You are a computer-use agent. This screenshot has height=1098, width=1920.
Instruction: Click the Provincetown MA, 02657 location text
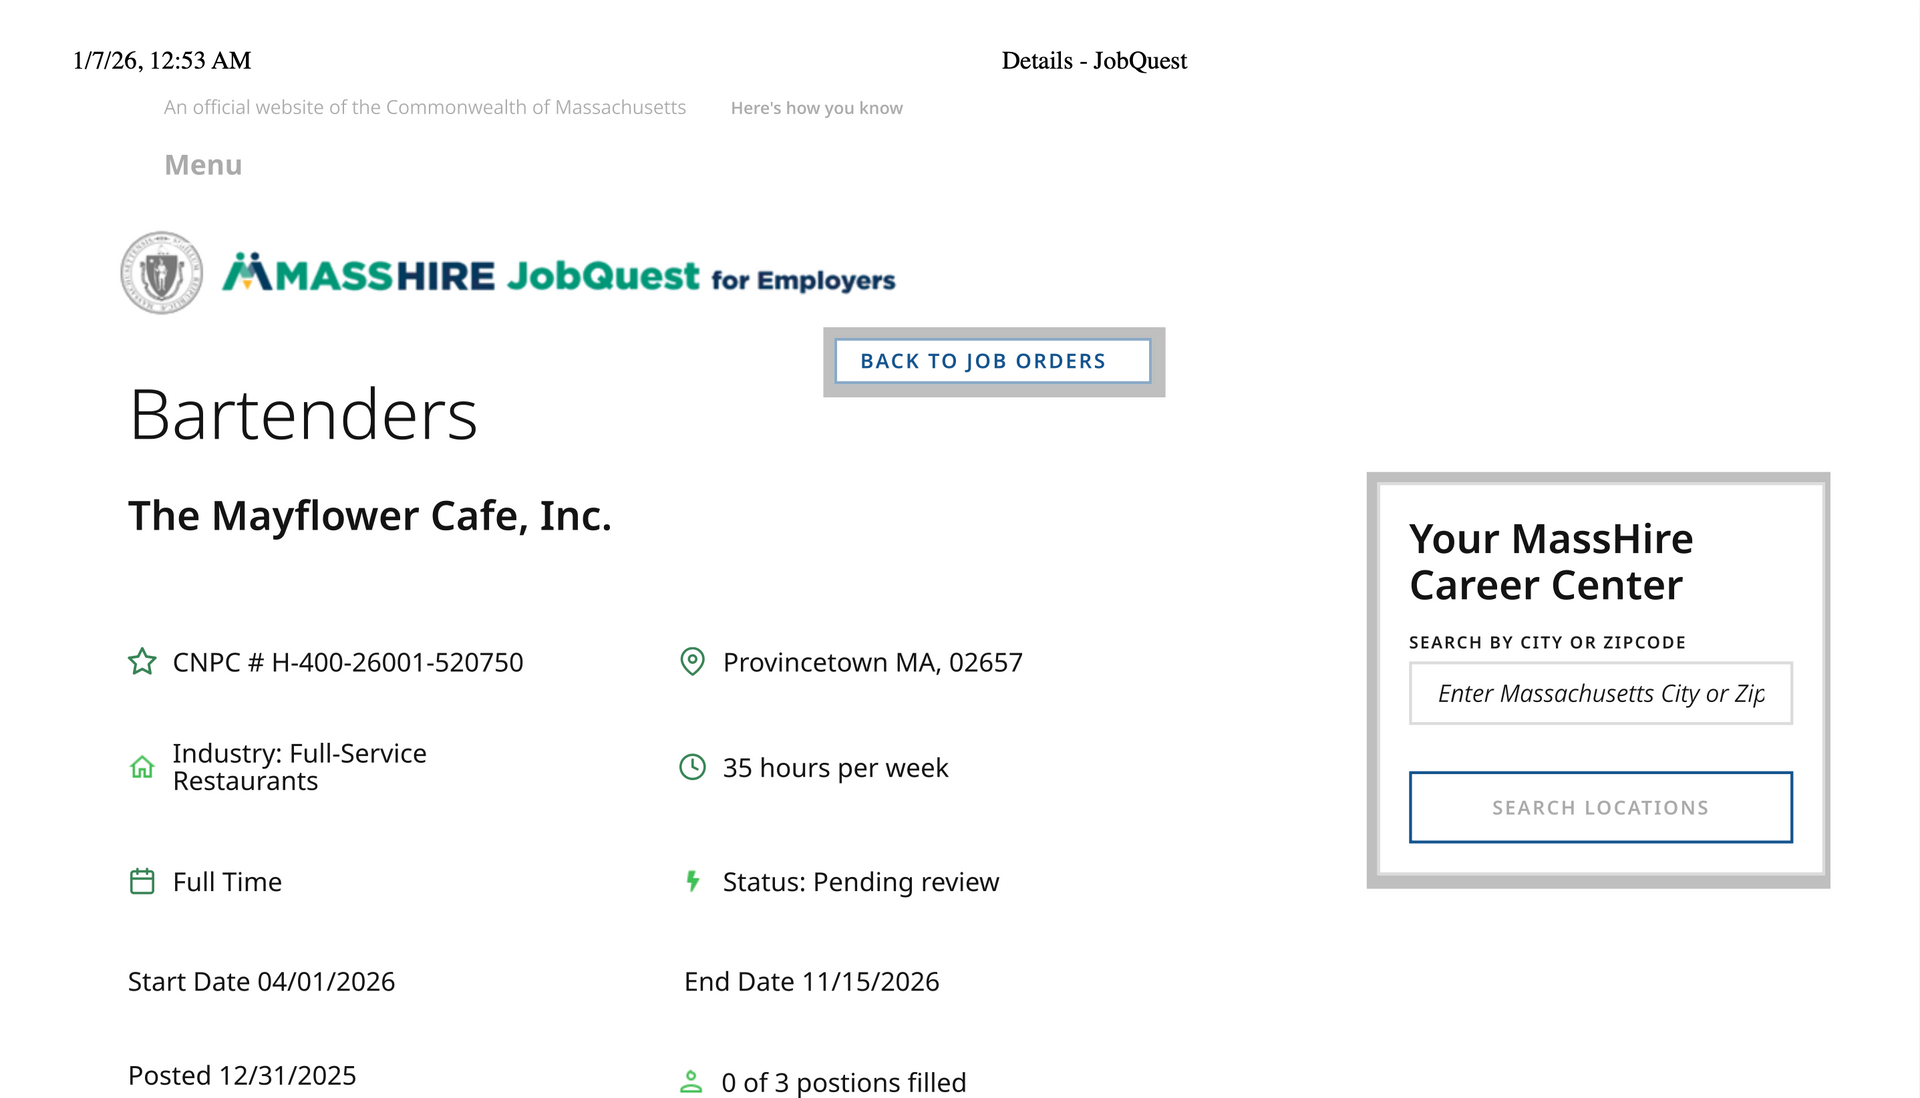point(872,662)
